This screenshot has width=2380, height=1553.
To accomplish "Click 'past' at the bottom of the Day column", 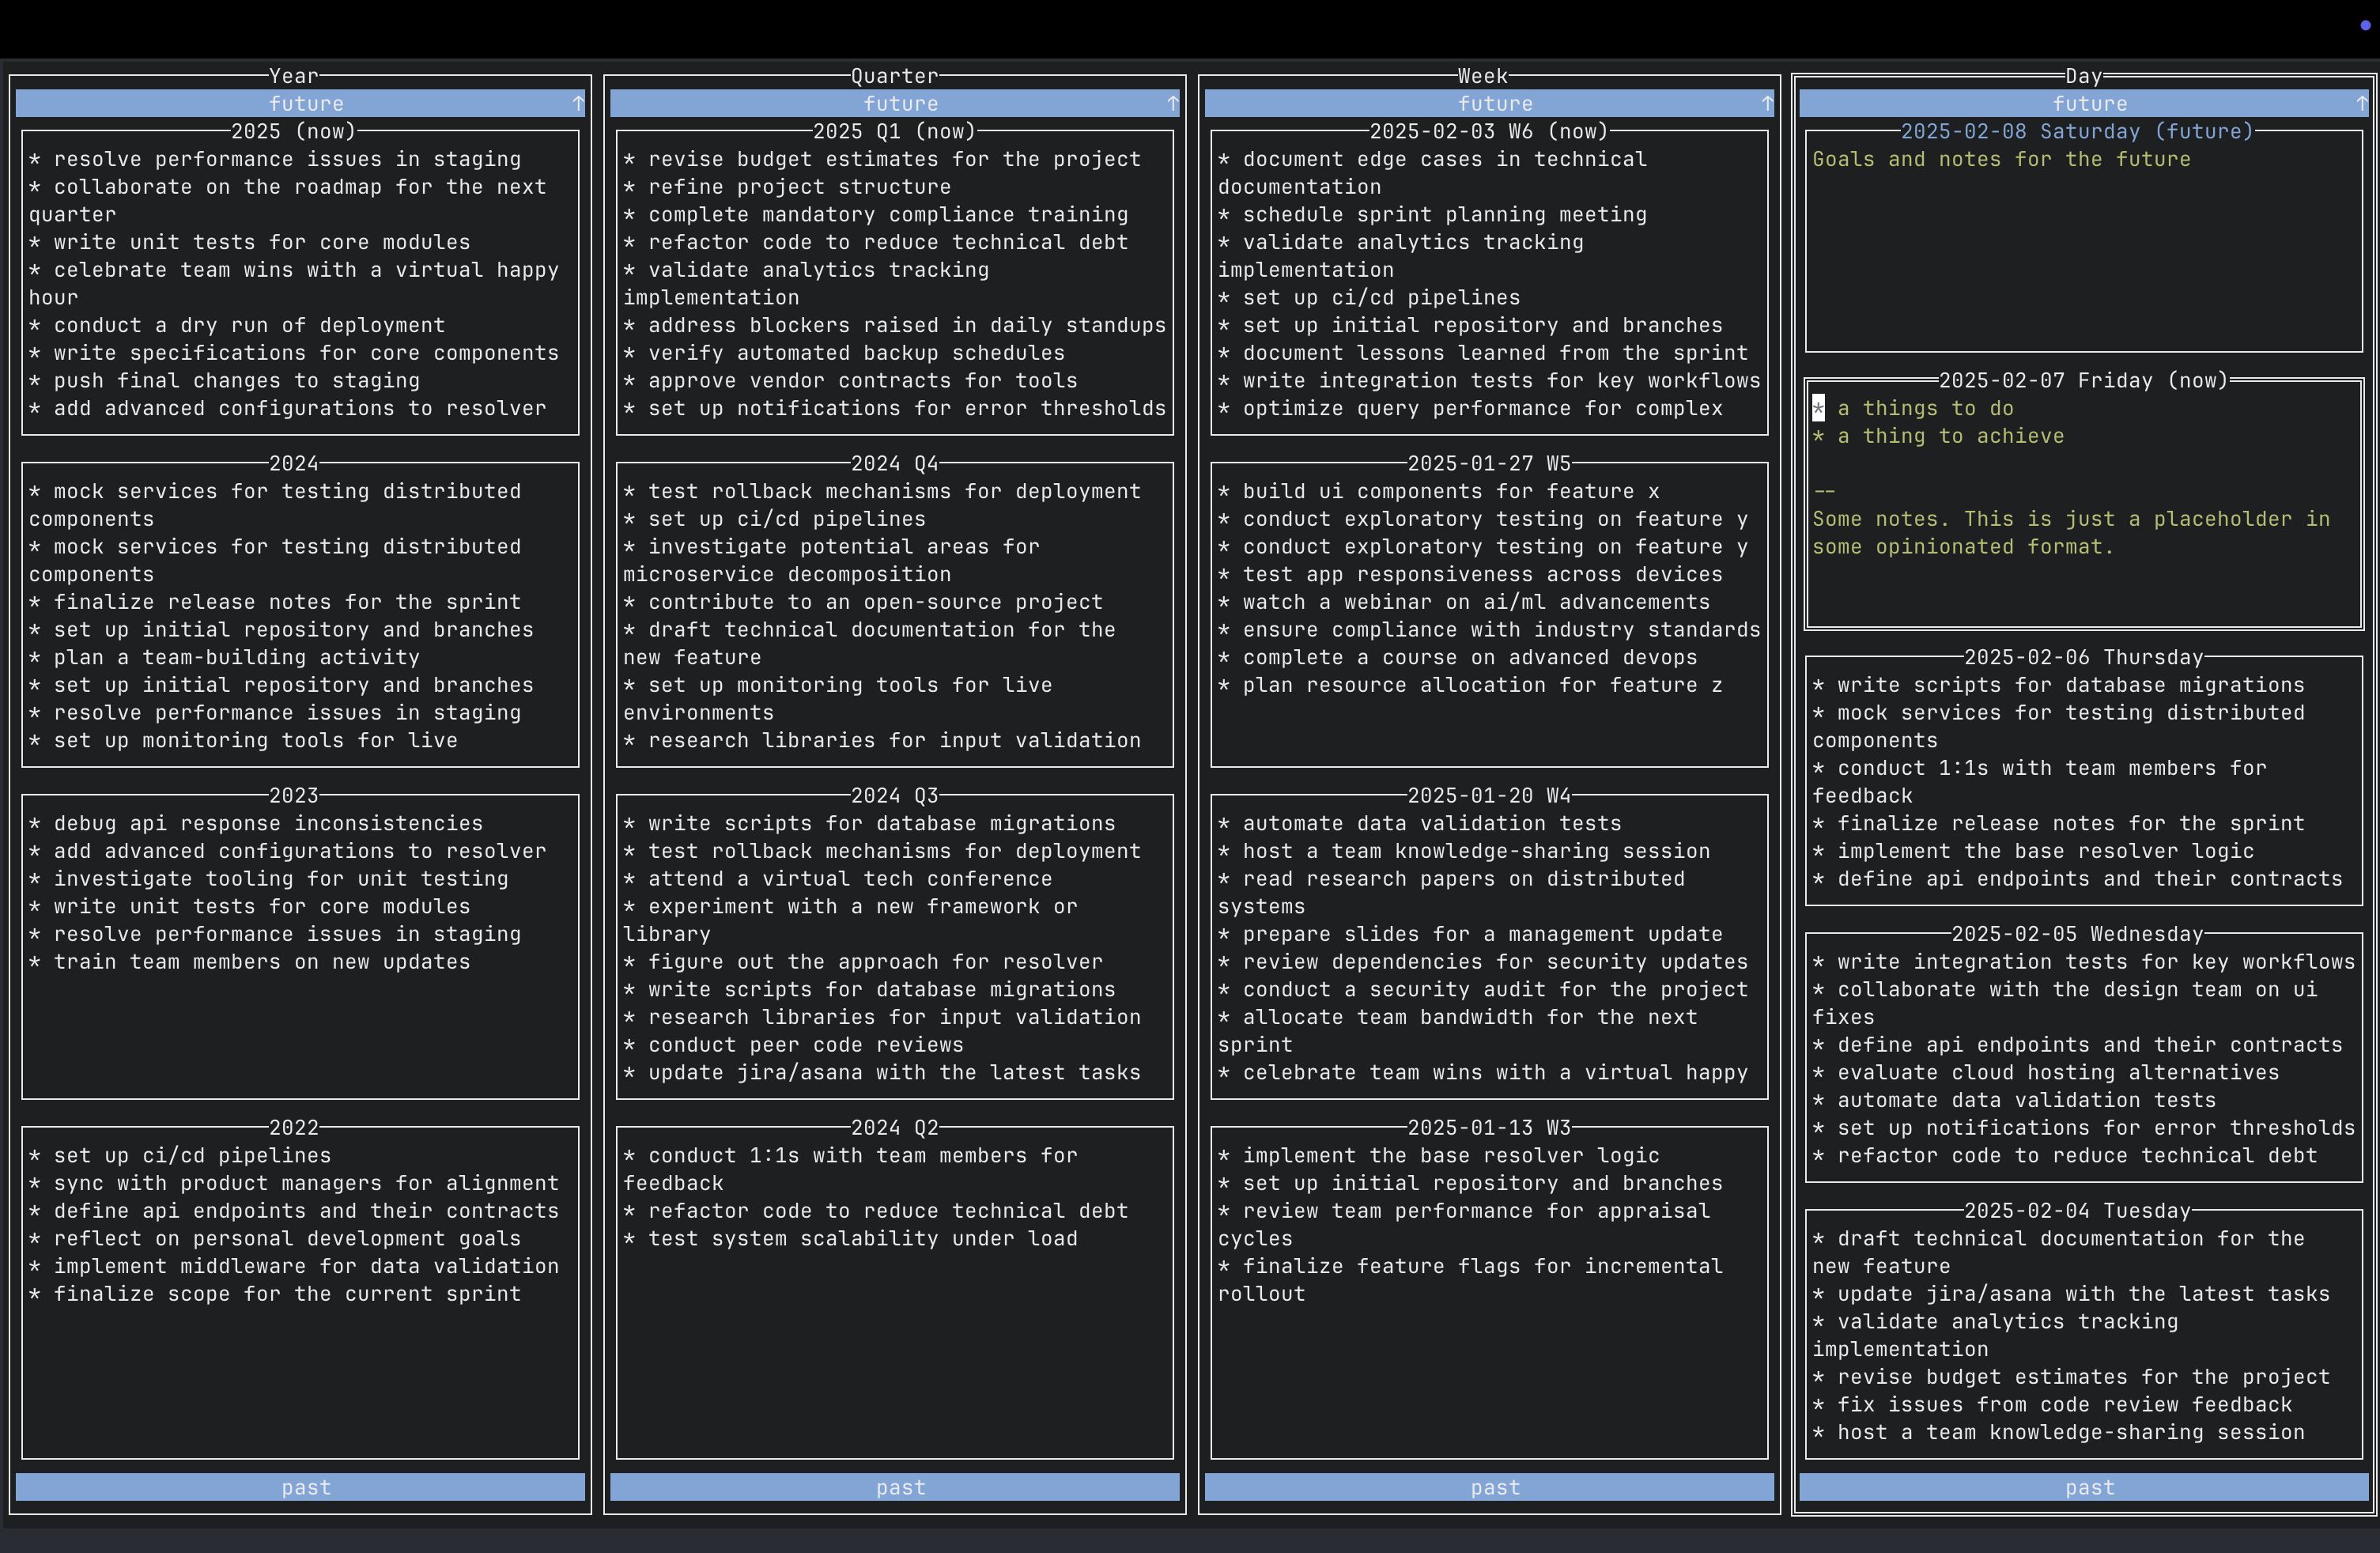I will coord(2088,1487).
